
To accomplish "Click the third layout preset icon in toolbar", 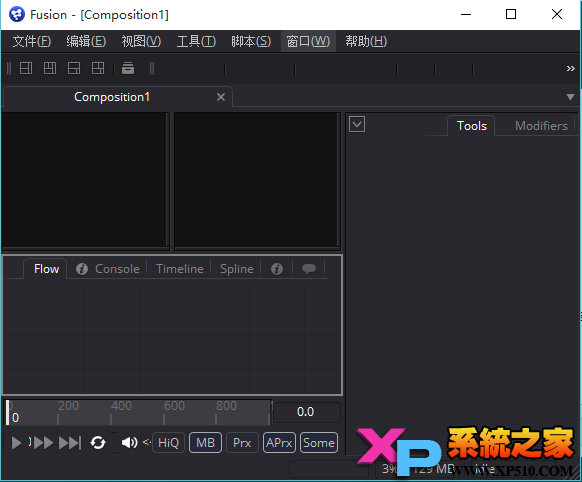I will pyautogui.click(x=74, y=68).
